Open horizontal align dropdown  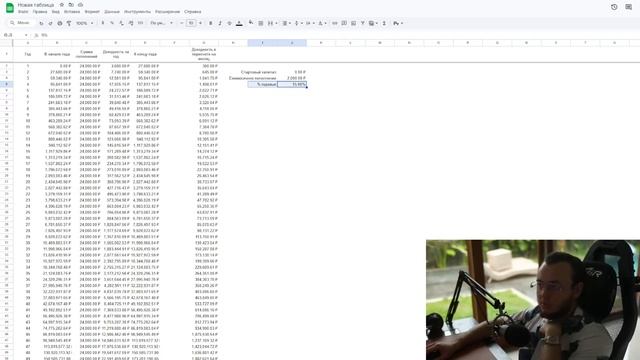[x=286, y=23]
